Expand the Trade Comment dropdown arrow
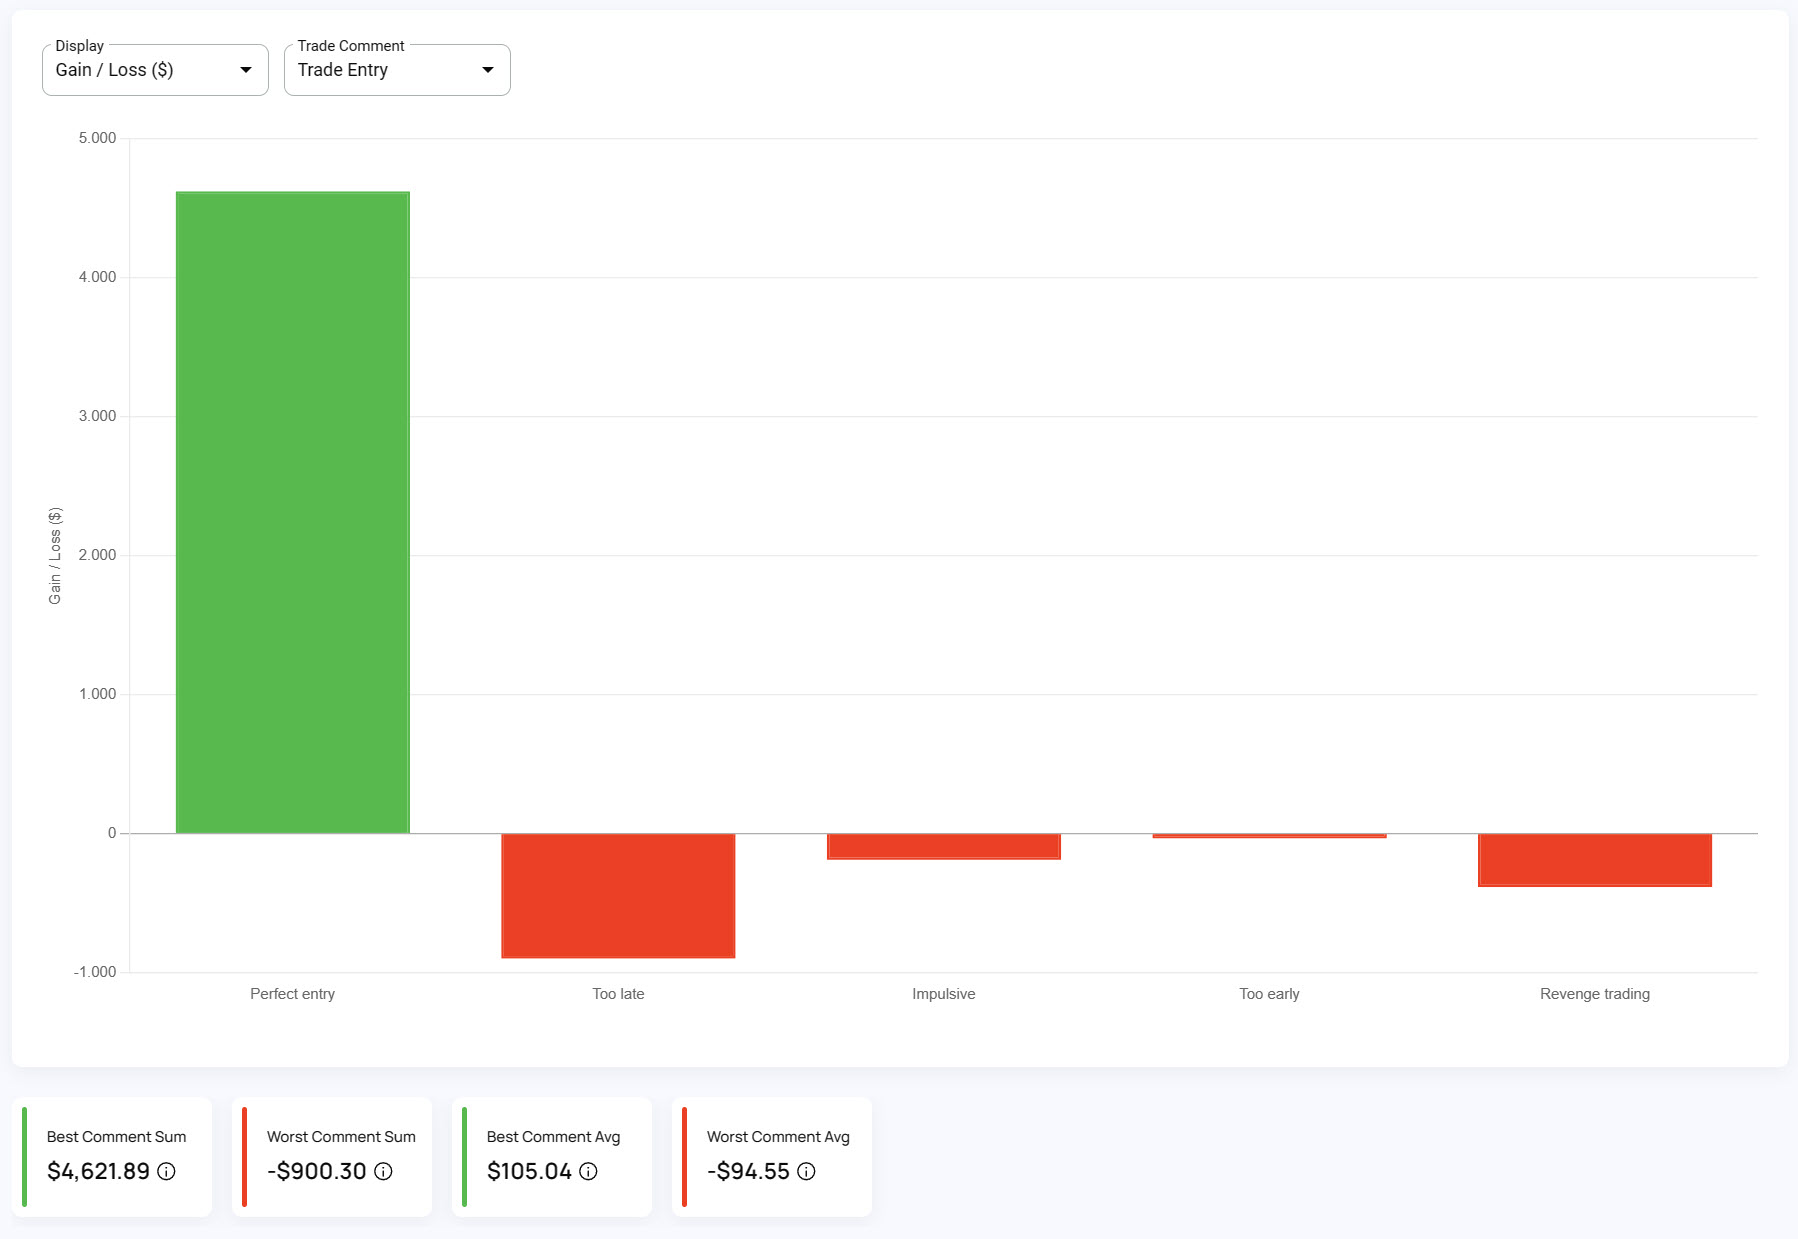 (488, 70)
